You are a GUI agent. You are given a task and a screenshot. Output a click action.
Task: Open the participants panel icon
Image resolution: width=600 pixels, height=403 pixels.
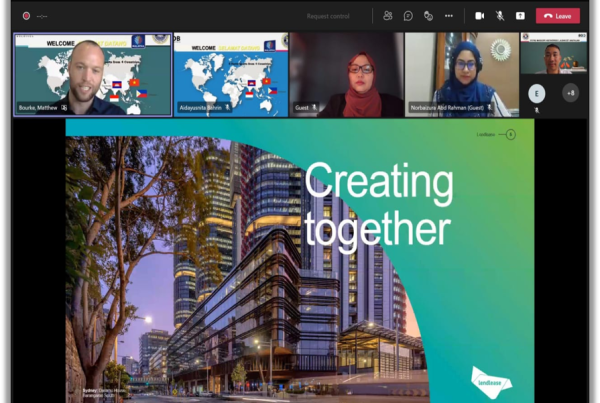[388, 16]
